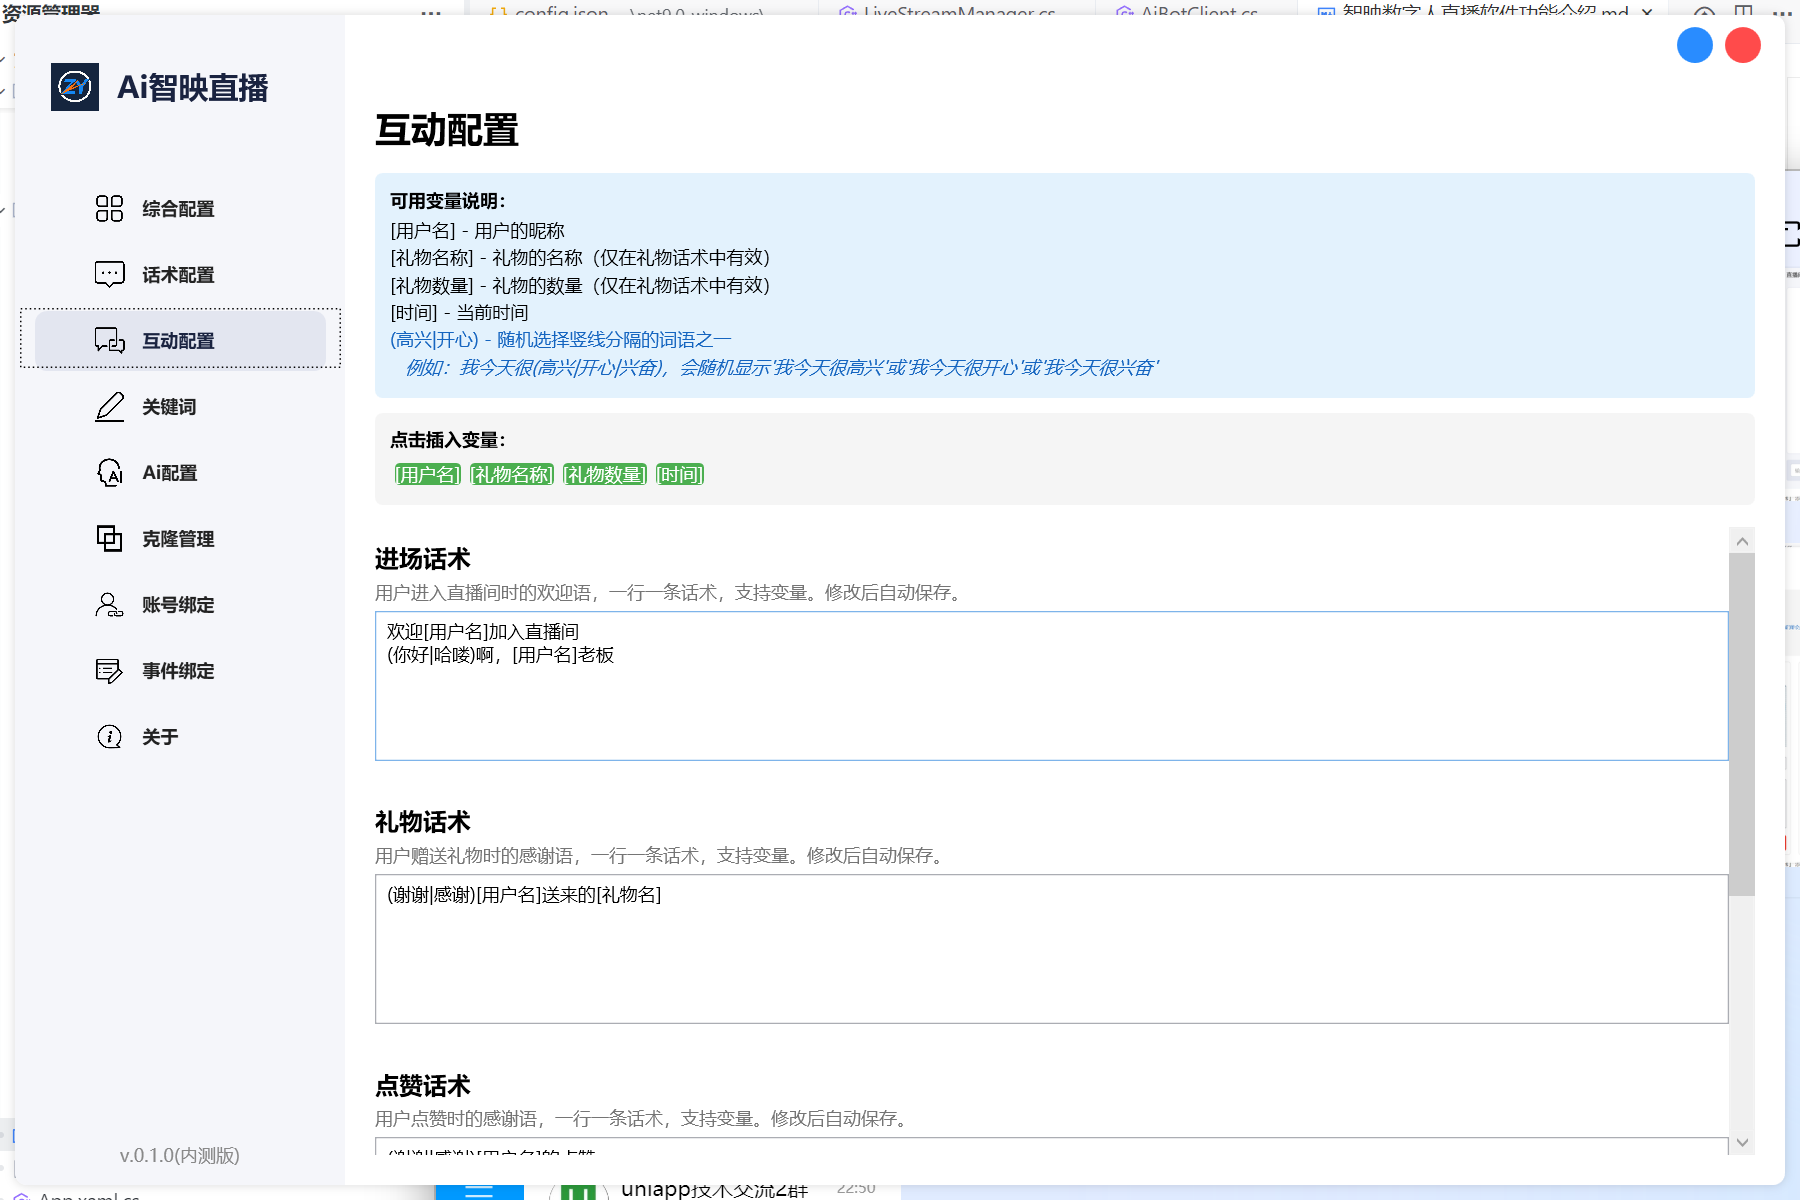Switch to LiveStreamManager.cs tab in background editor
This screenshot has height=1200, width=1800.
pyautogui.click(x=958, y=8)
